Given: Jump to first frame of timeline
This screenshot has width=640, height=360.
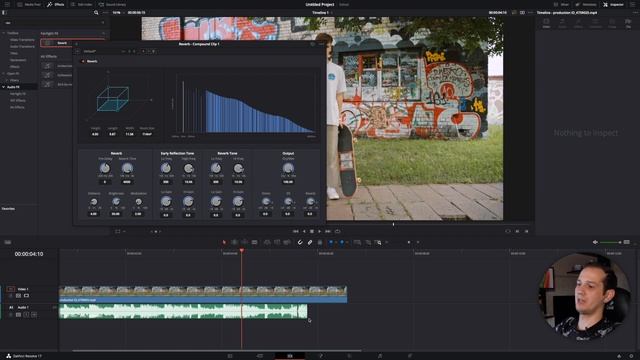Looking at the screenshot, I should tap(296, 231).
